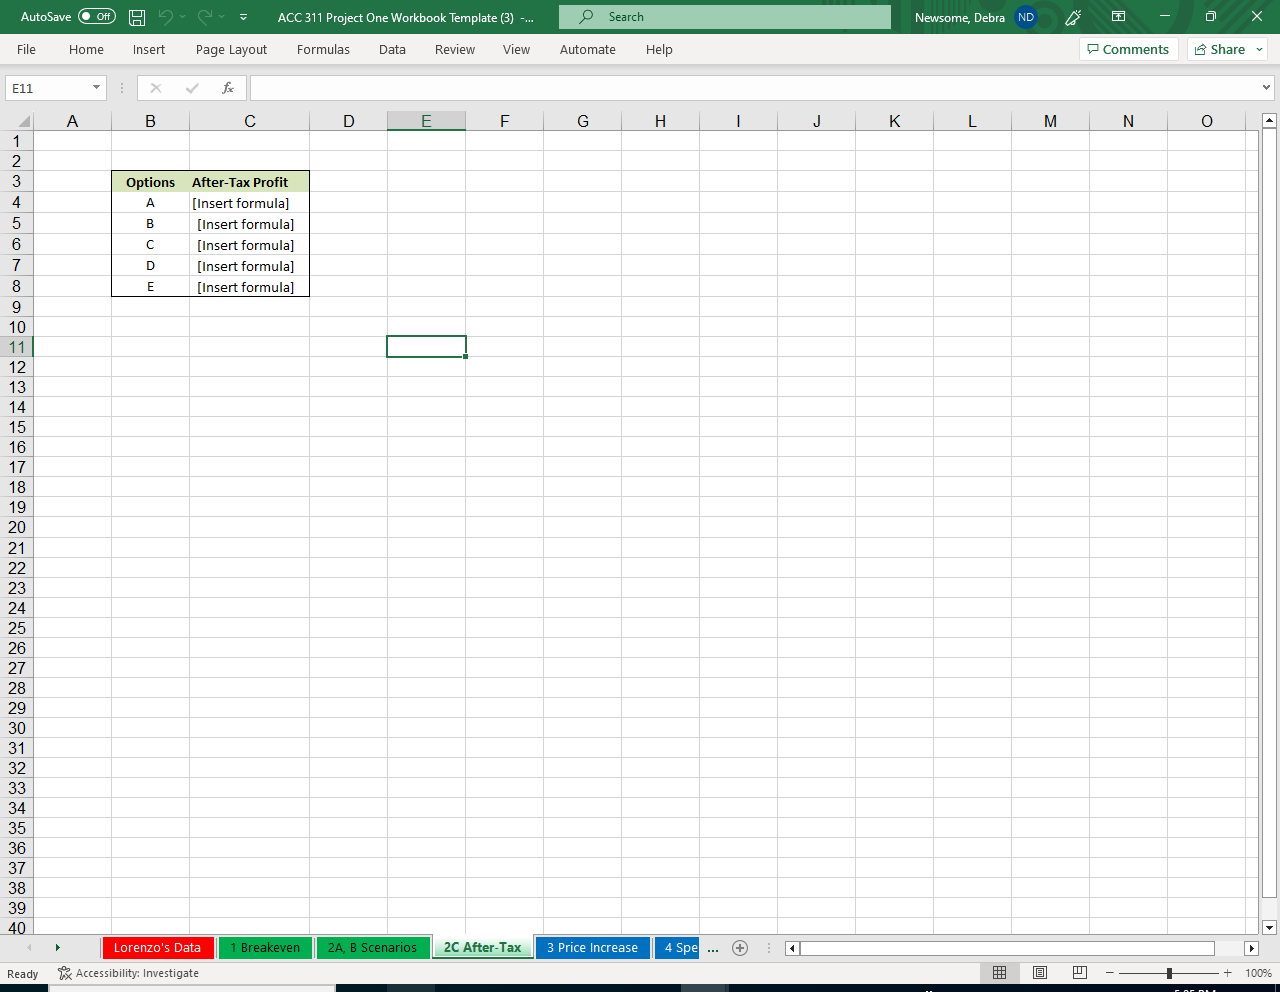Click the Redo arrow icon
The width and height of the screenshot is (1280, 992).
point(205,17)
